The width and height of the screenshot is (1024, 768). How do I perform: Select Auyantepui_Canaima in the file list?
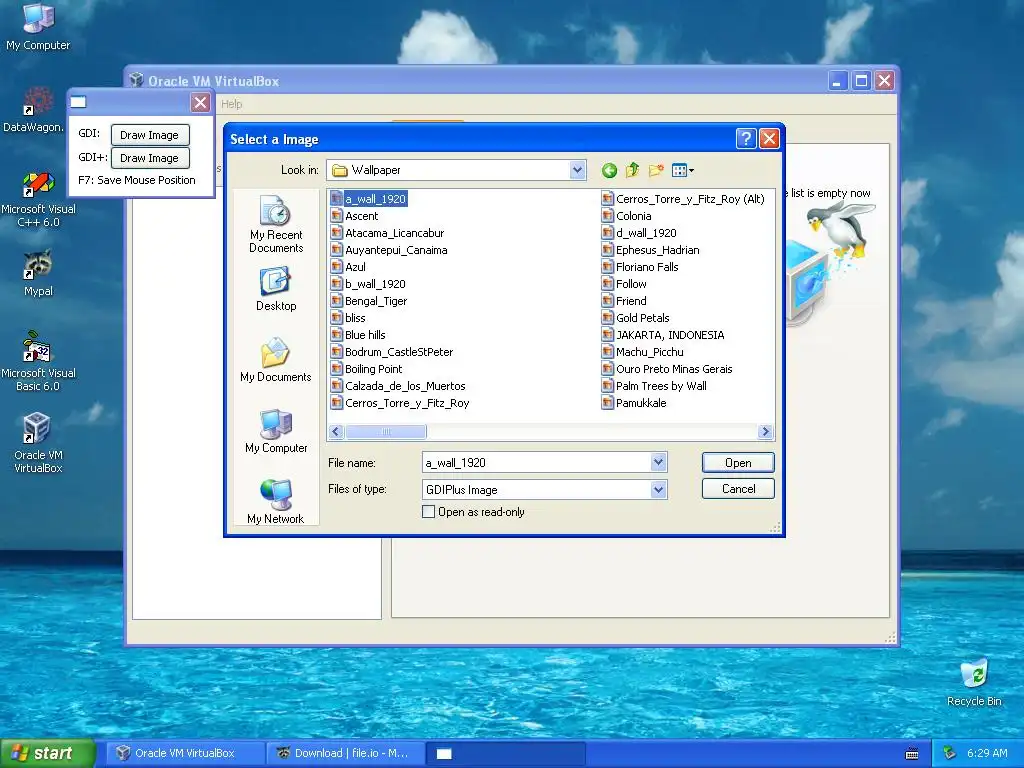click(x=389, y=250)
